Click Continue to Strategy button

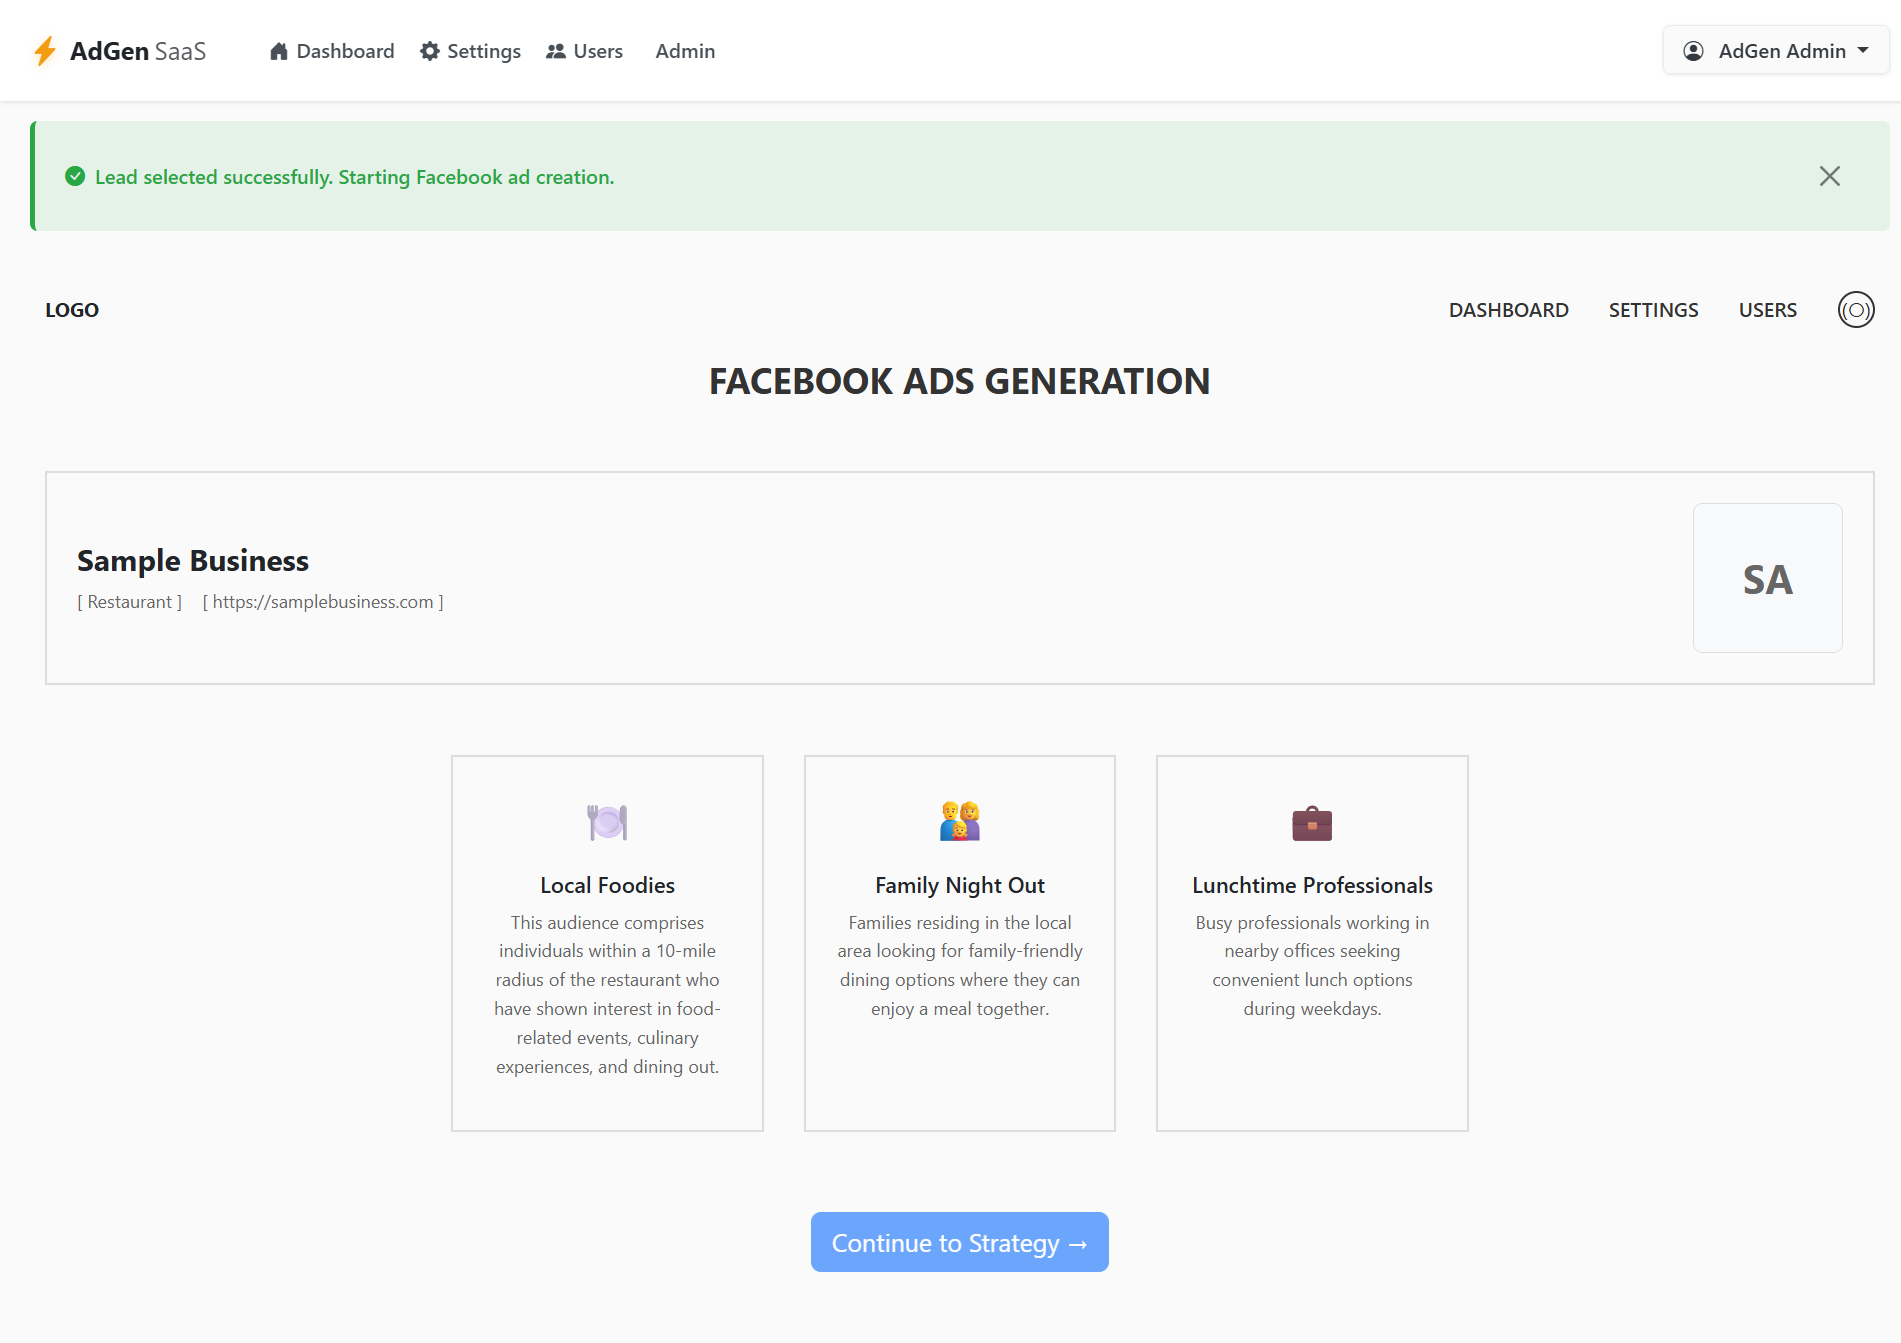(960, 1242)
